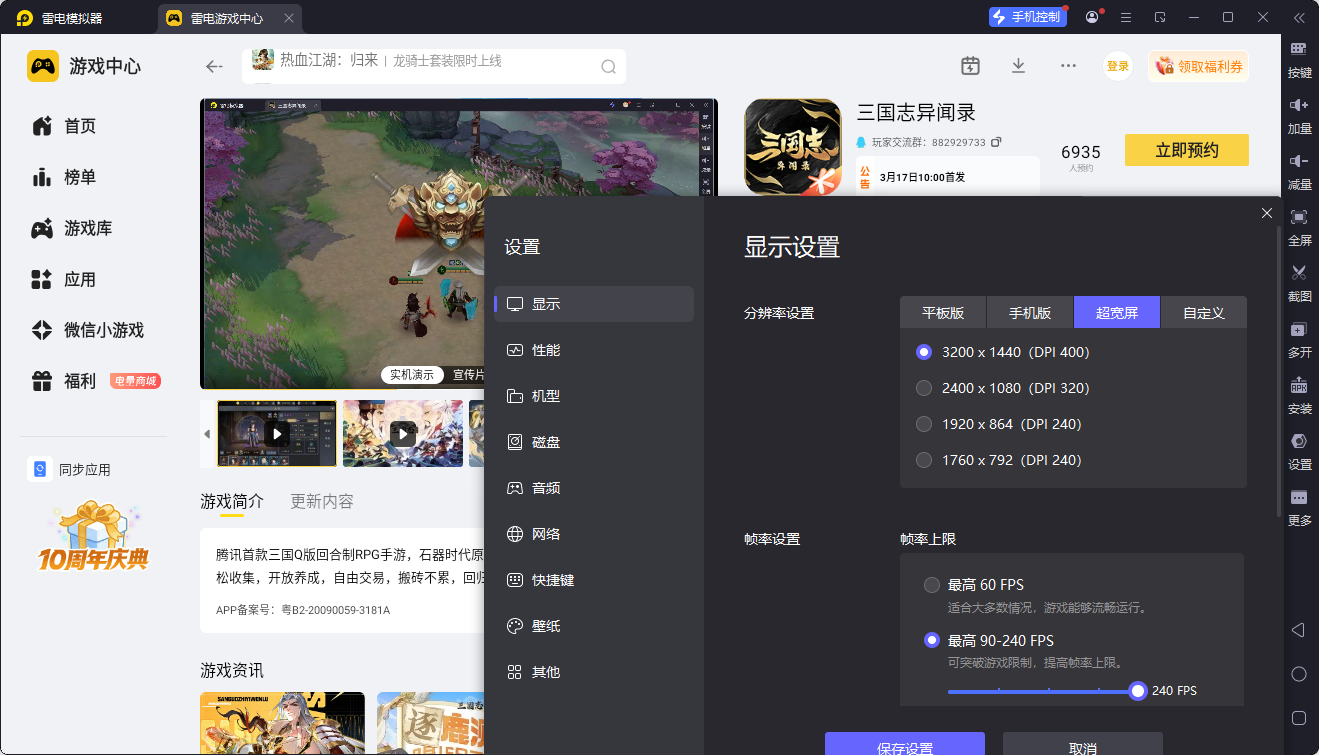Open the account profile icon in title bar
The width and height of the screenshot is (1319, 755).
(1092, 17)
